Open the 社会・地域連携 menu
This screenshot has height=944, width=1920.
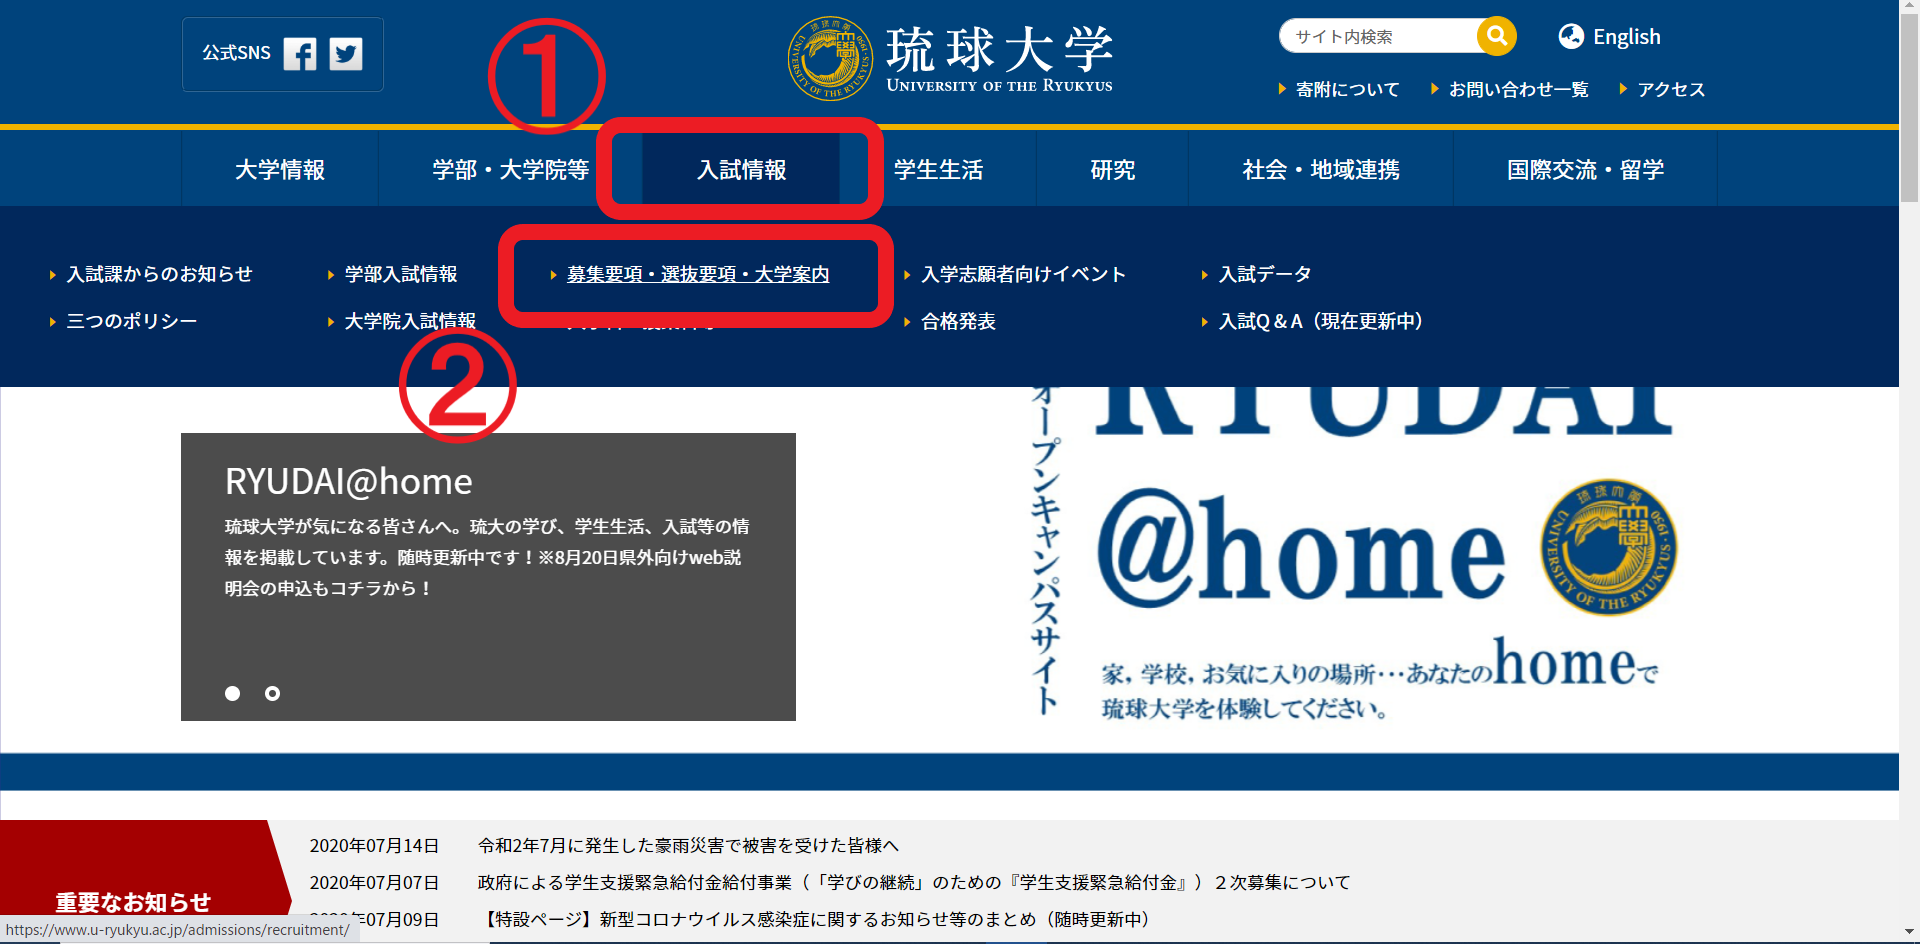point(1320,169)
